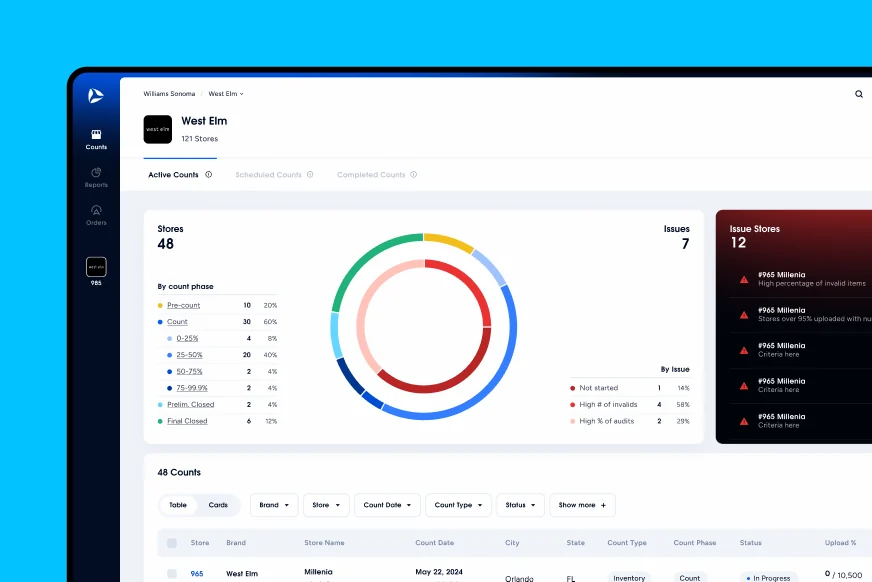Open store 965 link in table

(x=197, y=574)
